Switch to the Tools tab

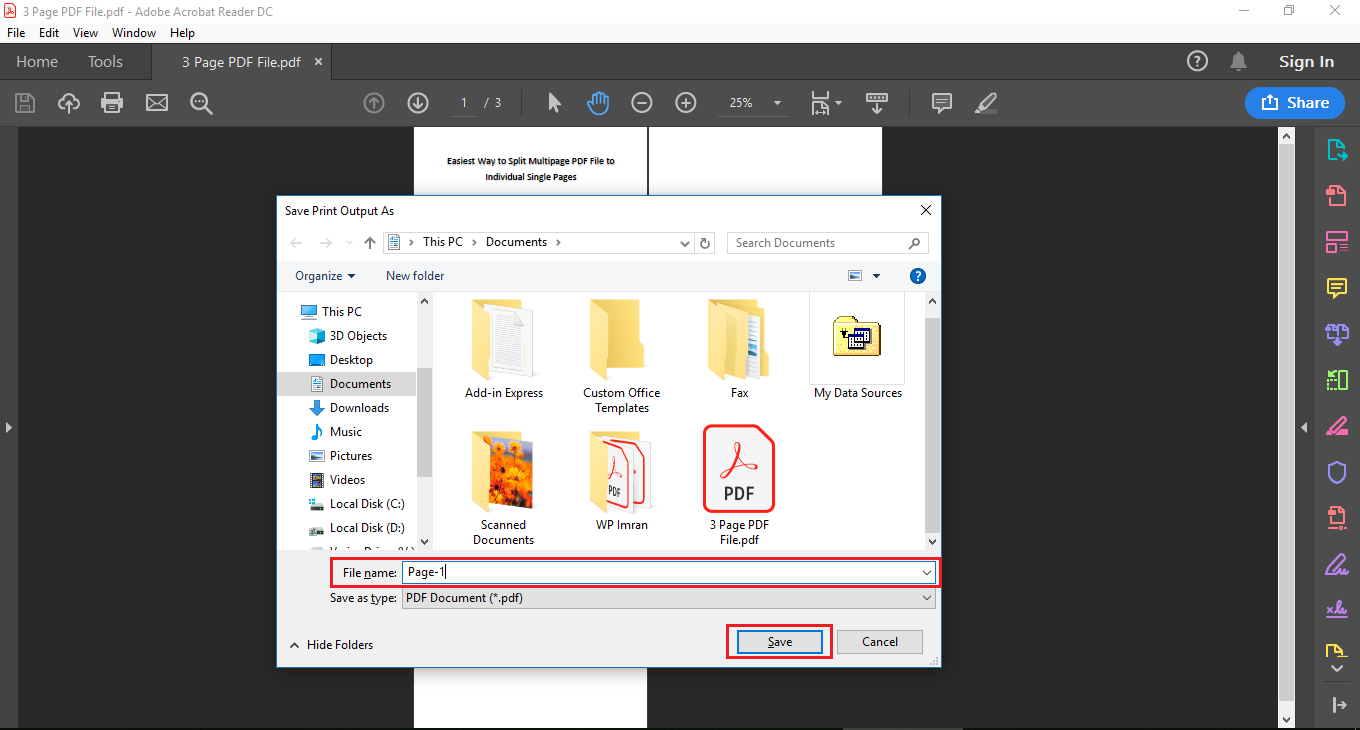click(105, 62)
